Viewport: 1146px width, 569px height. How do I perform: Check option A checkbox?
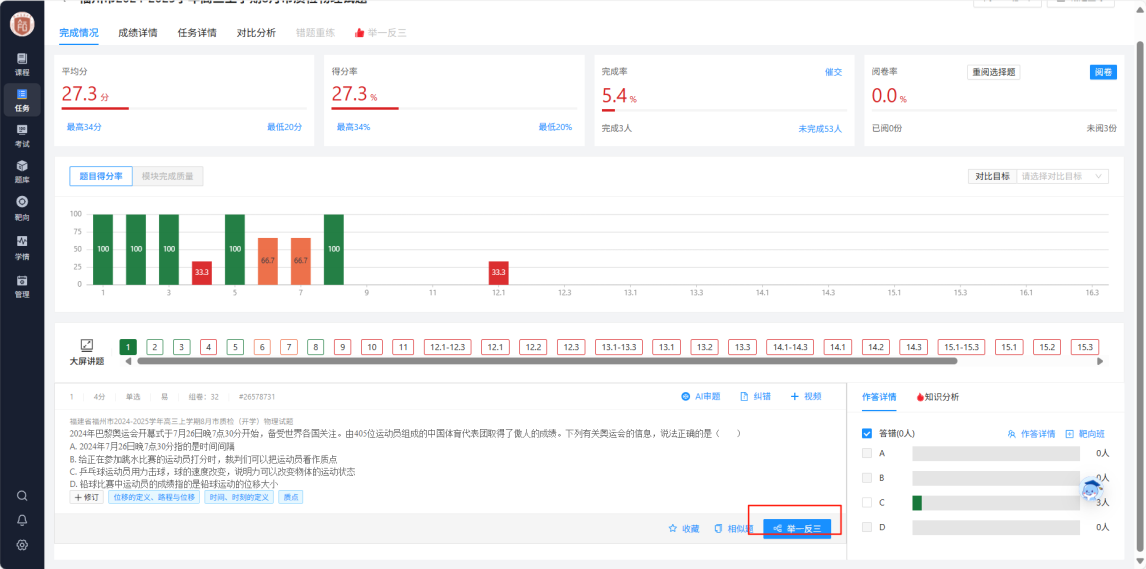tap(867, 453)
